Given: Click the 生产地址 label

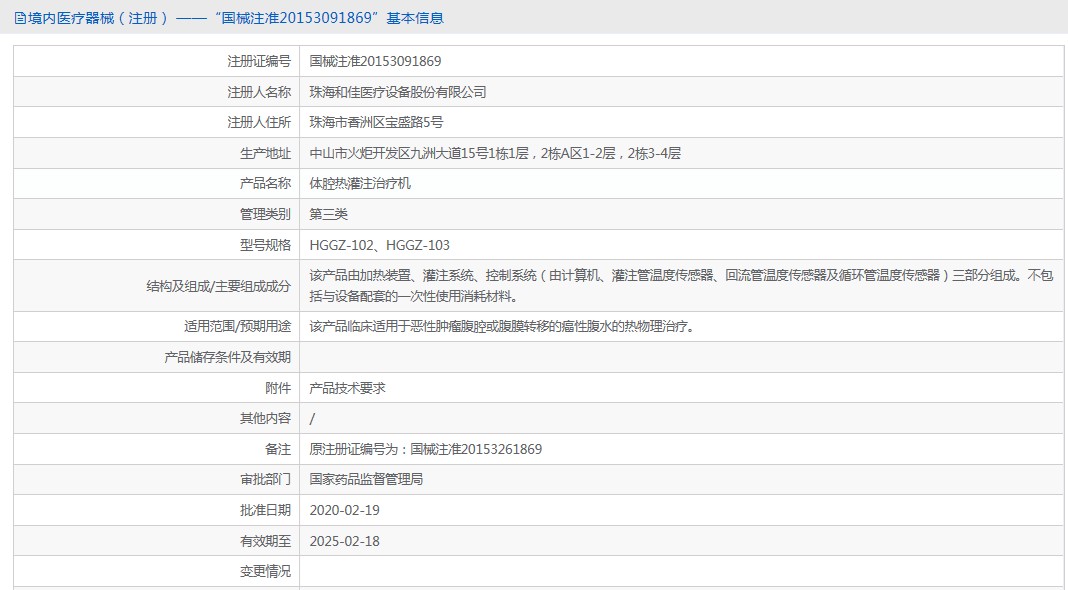Looking at the screenshot, I should point(266,153).
